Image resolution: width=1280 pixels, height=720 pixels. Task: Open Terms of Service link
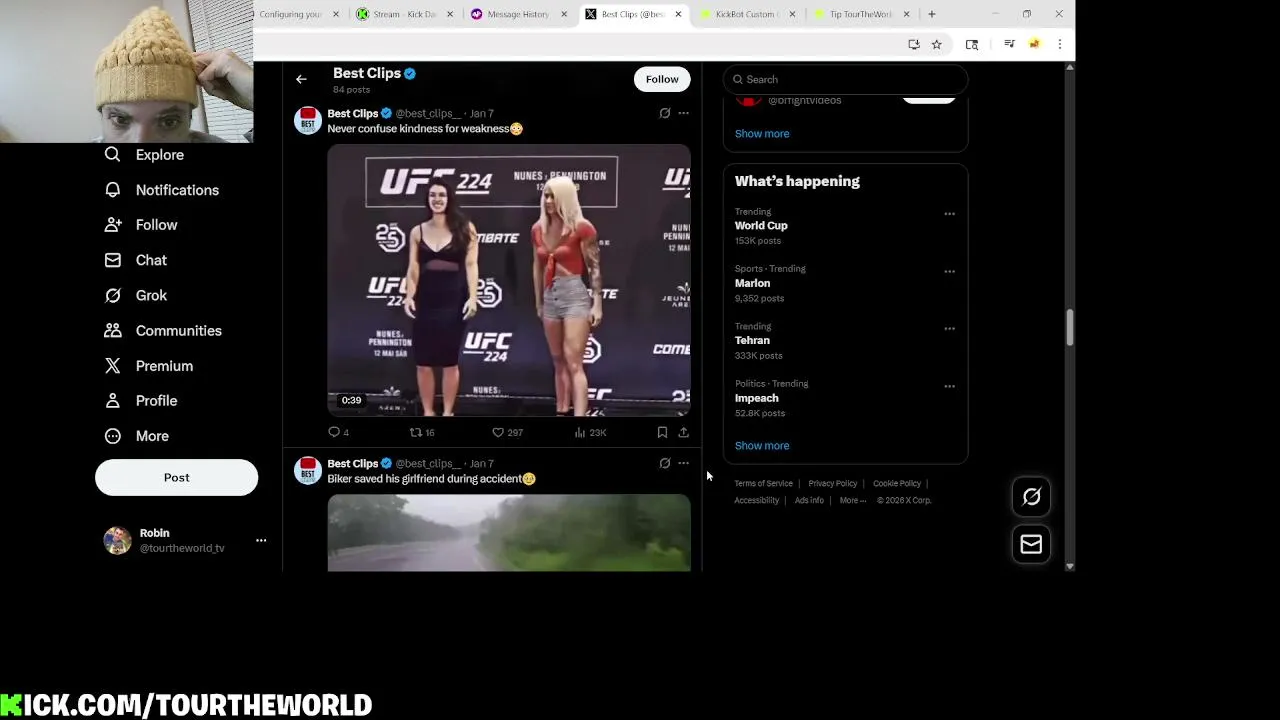[764, 484]
